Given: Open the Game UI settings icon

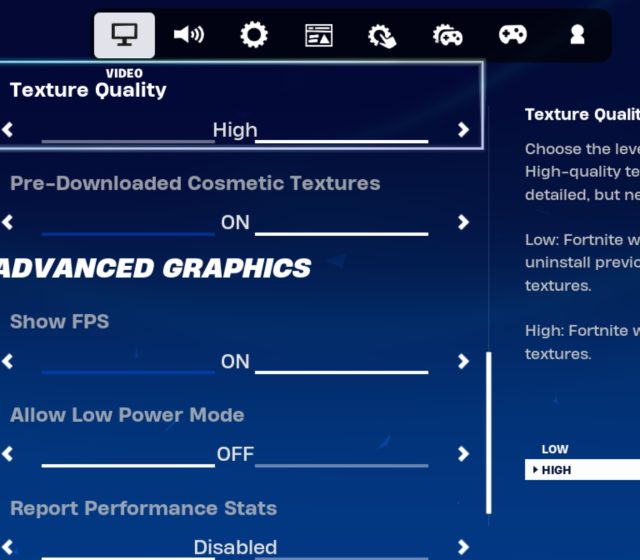Looking at the screenshot, I should coord(318,35).
